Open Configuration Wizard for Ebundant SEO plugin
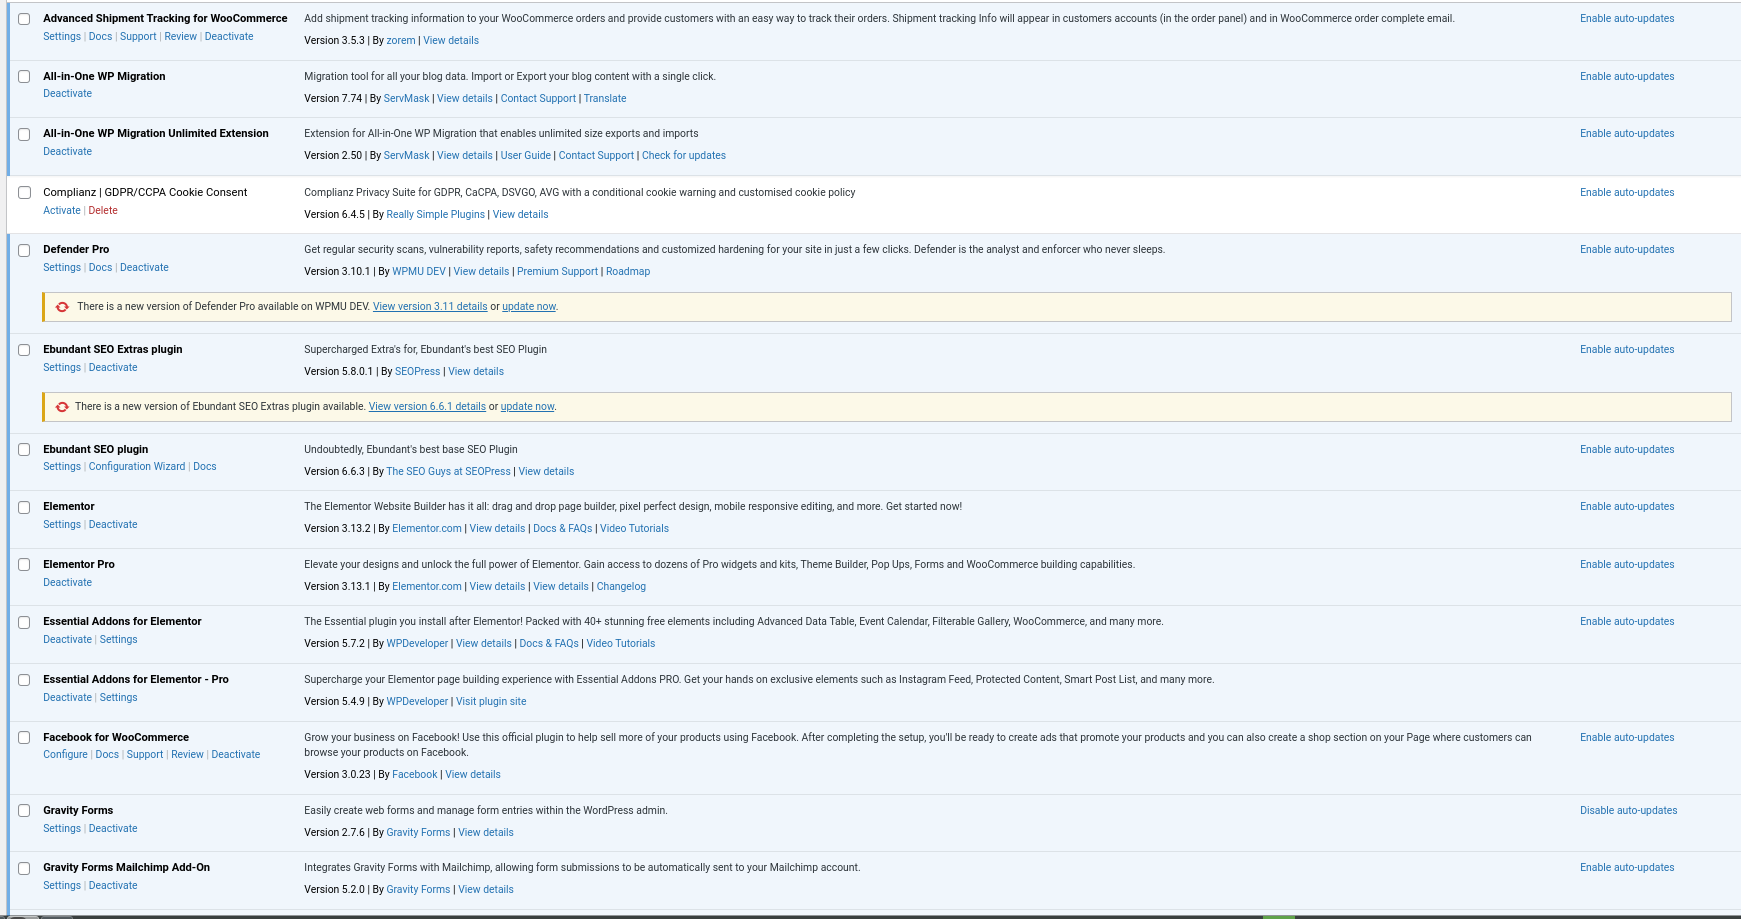 pyautogui.click(x=137, y=467)
